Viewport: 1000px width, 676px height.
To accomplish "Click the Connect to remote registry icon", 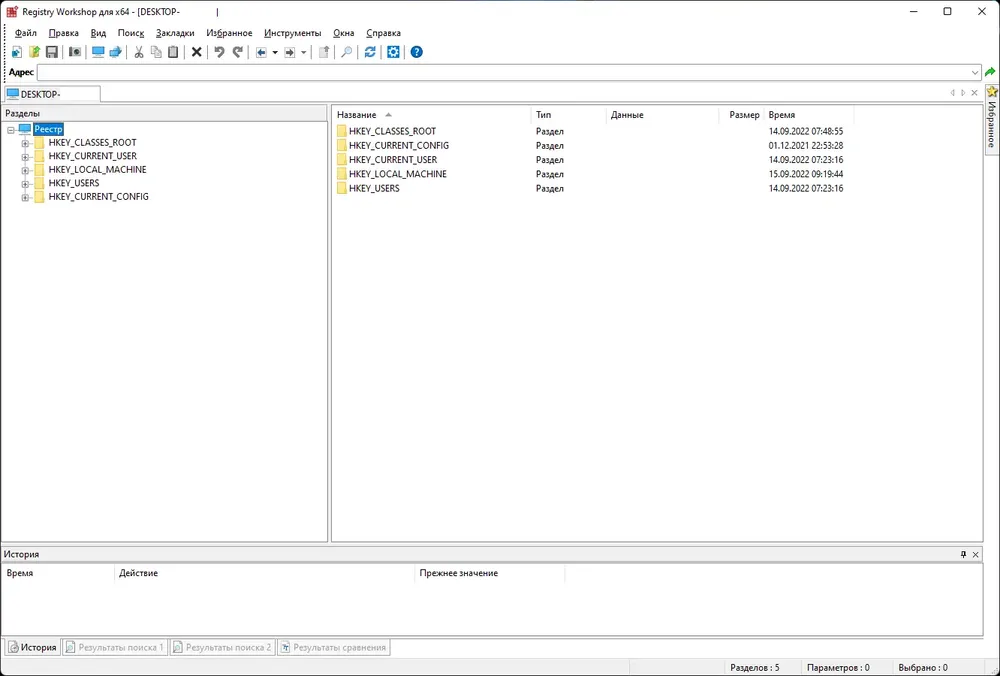I will coord(115,52).
